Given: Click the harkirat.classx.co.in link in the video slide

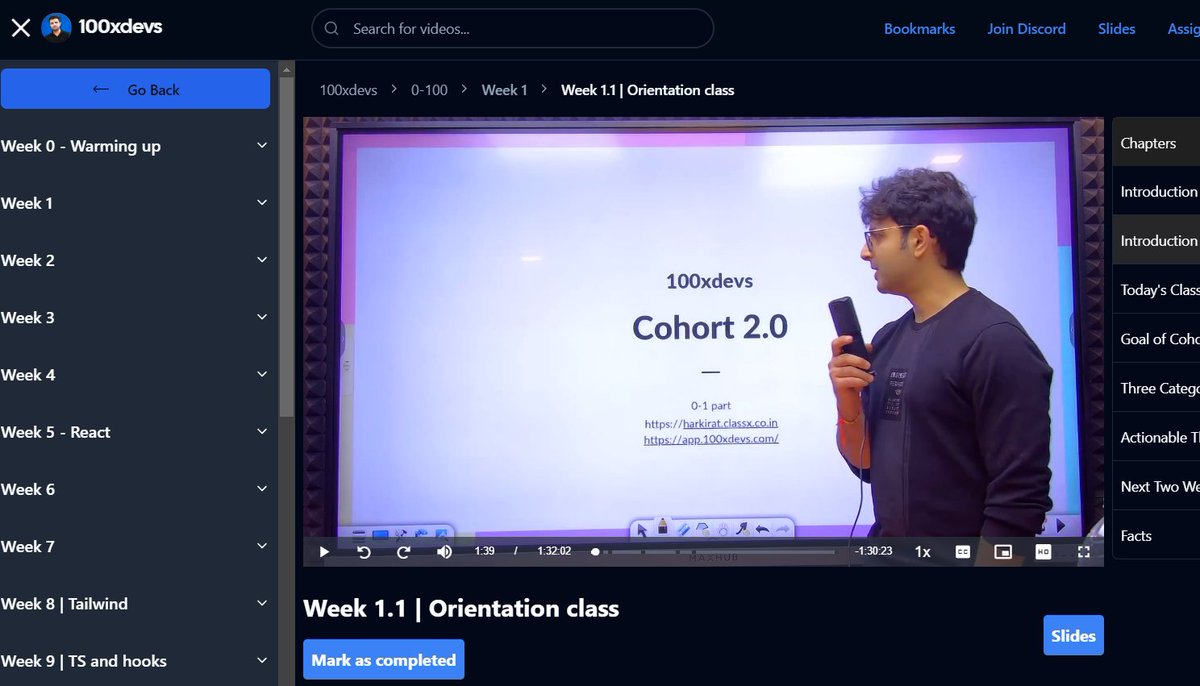Looking at the screenshot, I should pyautogui.click(x=730, y=423).
